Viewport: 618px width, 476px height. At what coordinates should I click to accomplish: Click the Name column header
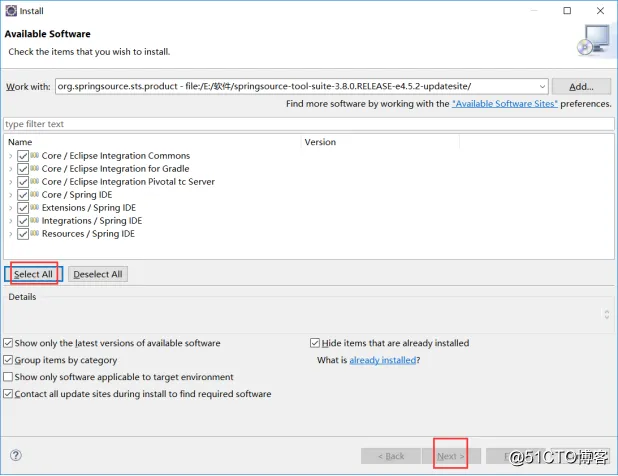[x=153, y=142]
